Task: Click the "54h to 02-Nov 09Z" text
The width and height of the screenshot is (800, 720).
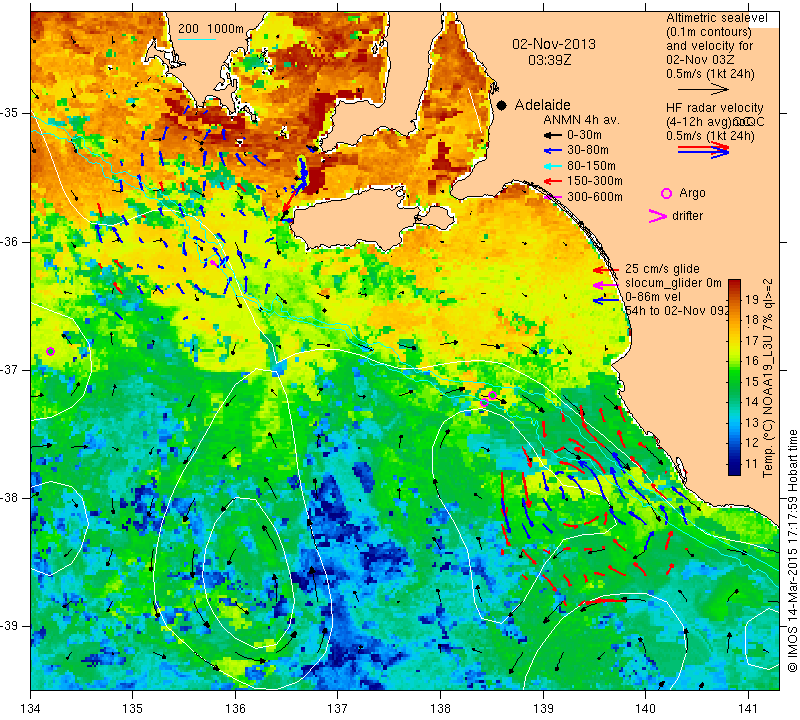Action: [677, 311]
